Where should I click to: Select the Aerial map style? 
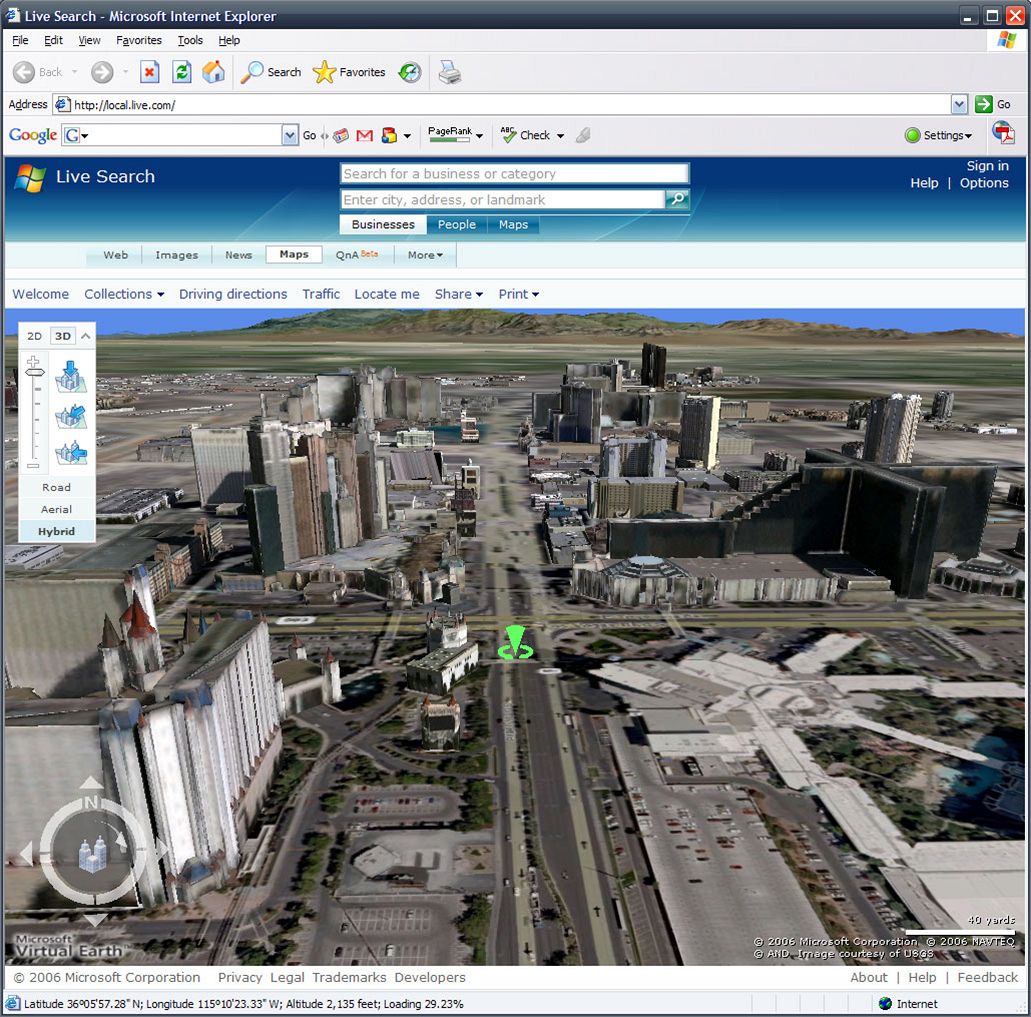click(57, 509)
